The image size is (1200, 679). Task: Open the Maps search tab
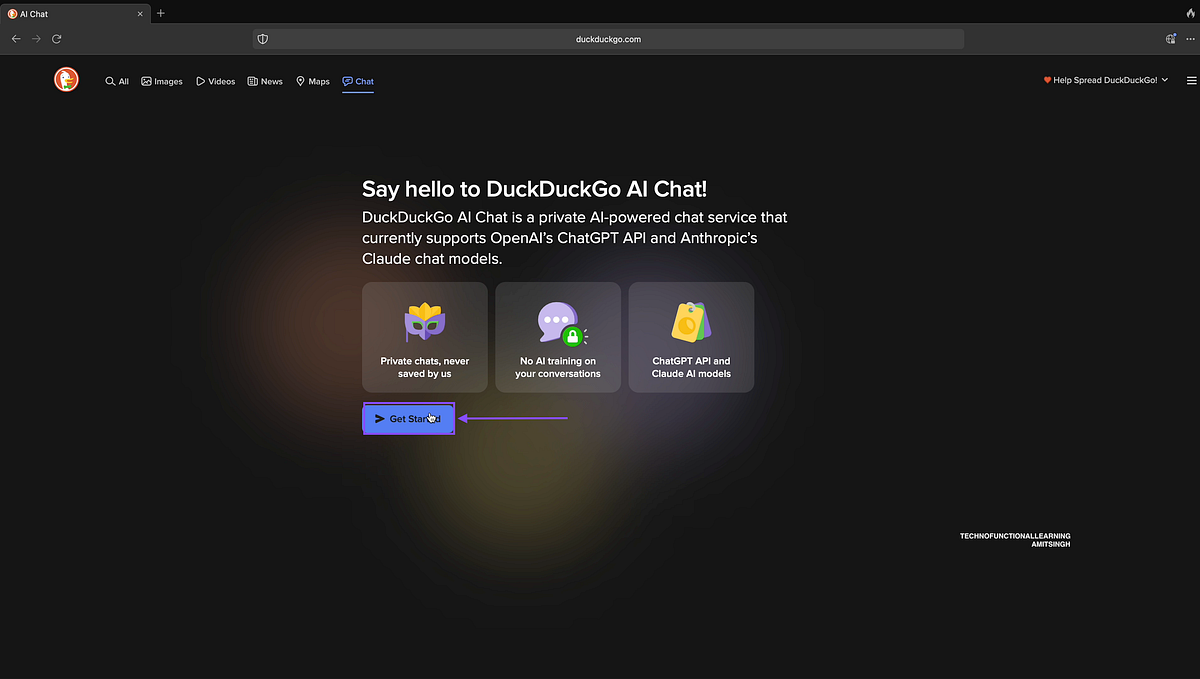pyautogui.click(x=312, y=81)
